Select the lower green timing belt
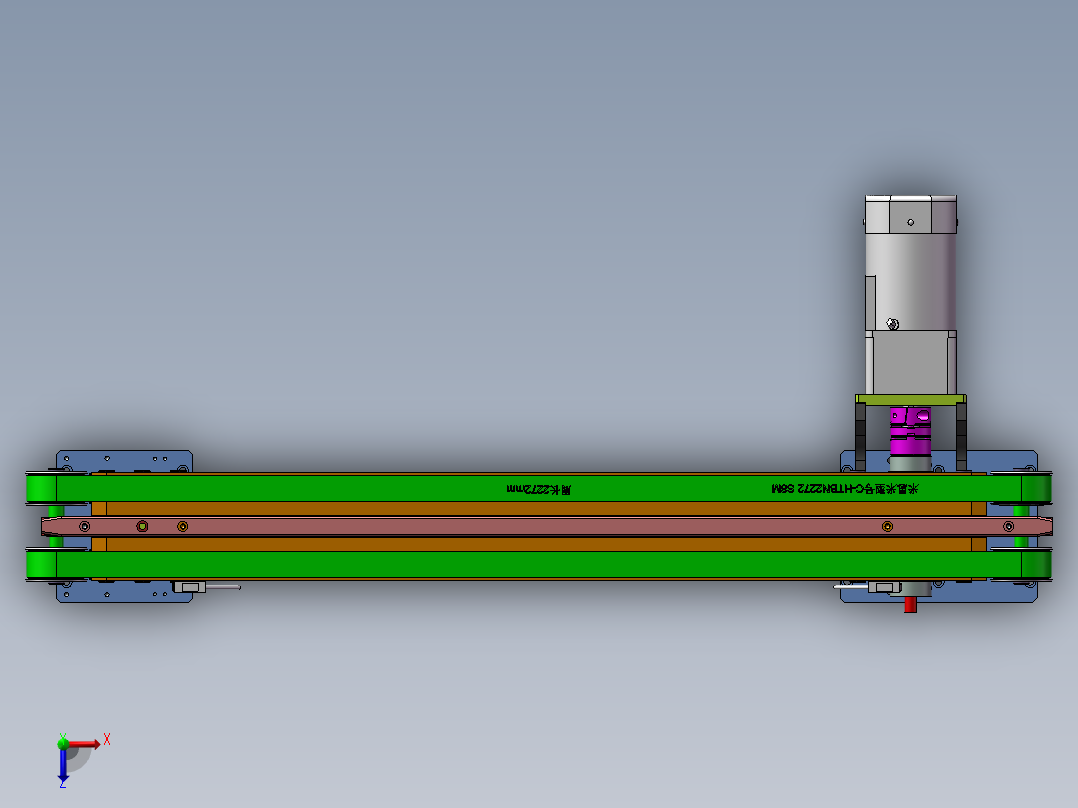The image size is (1078, 808). pyautogui.click(x=538, y=565)
